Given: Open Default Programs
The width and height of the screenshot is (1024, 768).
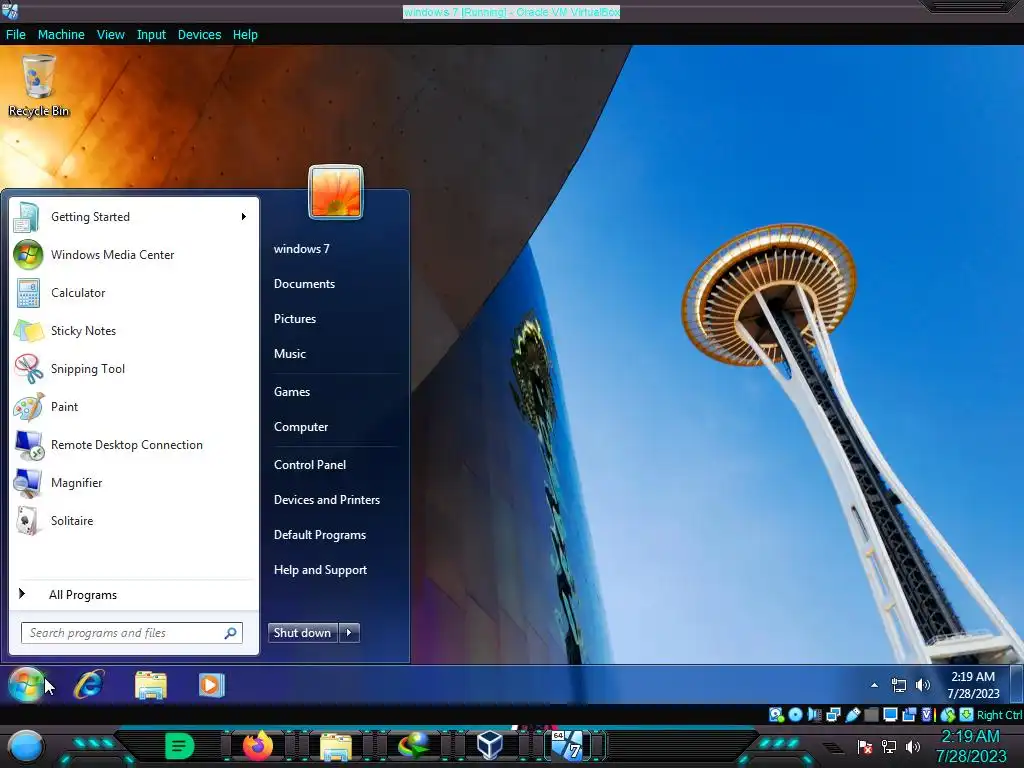Looking at the screenshot, I should click(320, 535).
